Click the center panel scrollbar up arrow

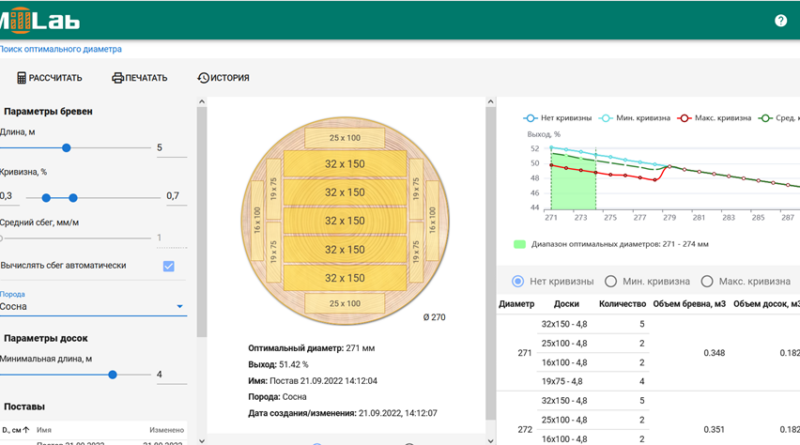click(490, 102)
